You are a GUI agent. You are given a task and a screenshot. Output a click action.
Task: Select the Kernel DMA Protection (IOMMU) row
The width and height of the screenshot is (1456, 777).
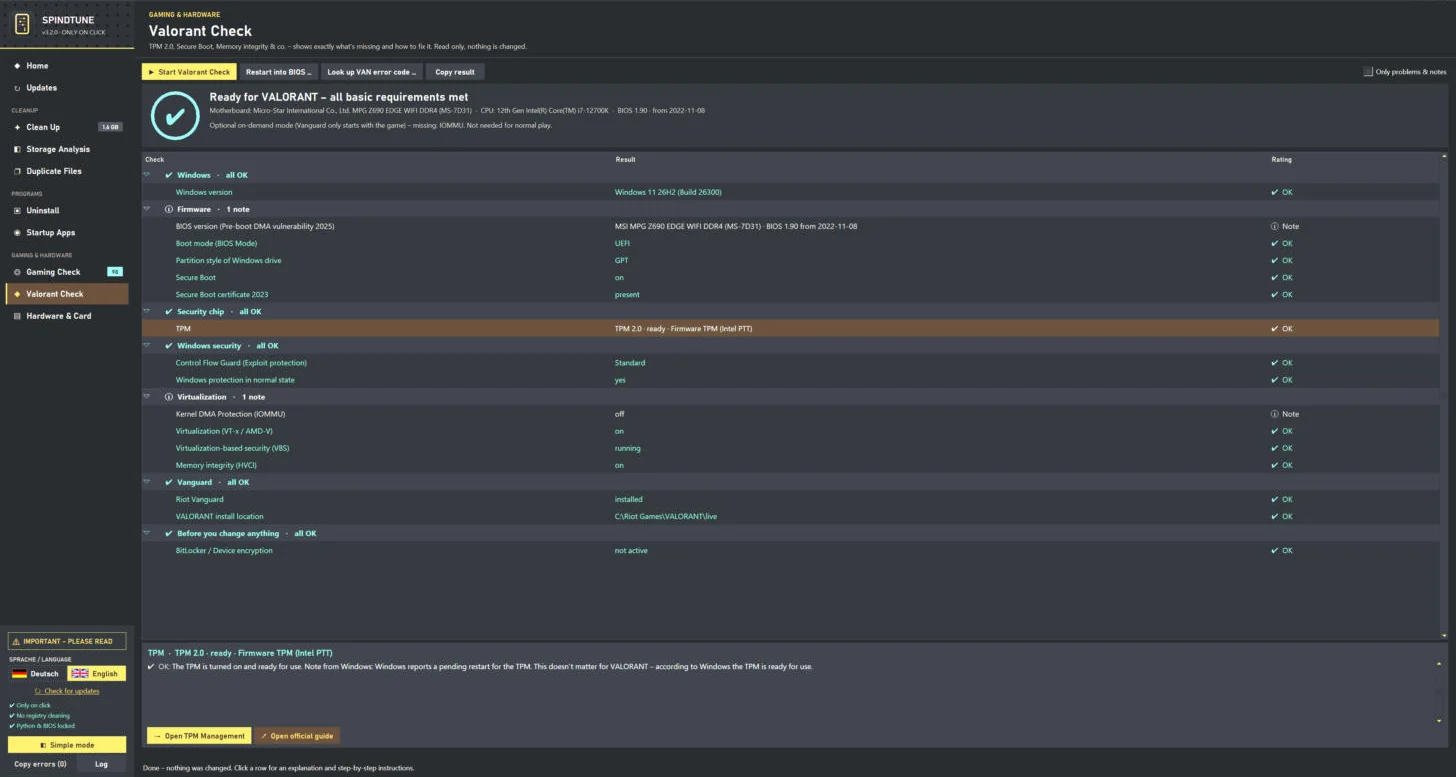pos(790,414)
